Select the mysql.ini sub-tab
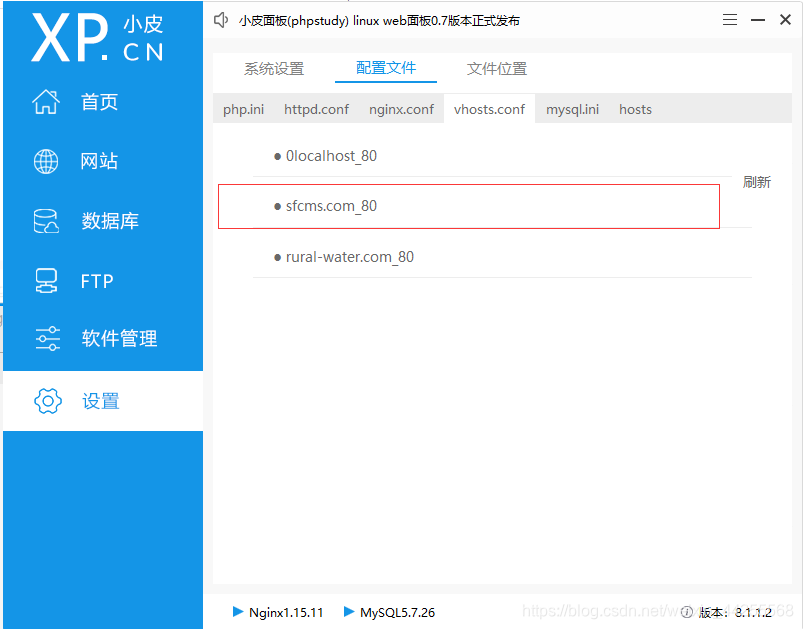The image size is (803, 629). tap(572, 109)
